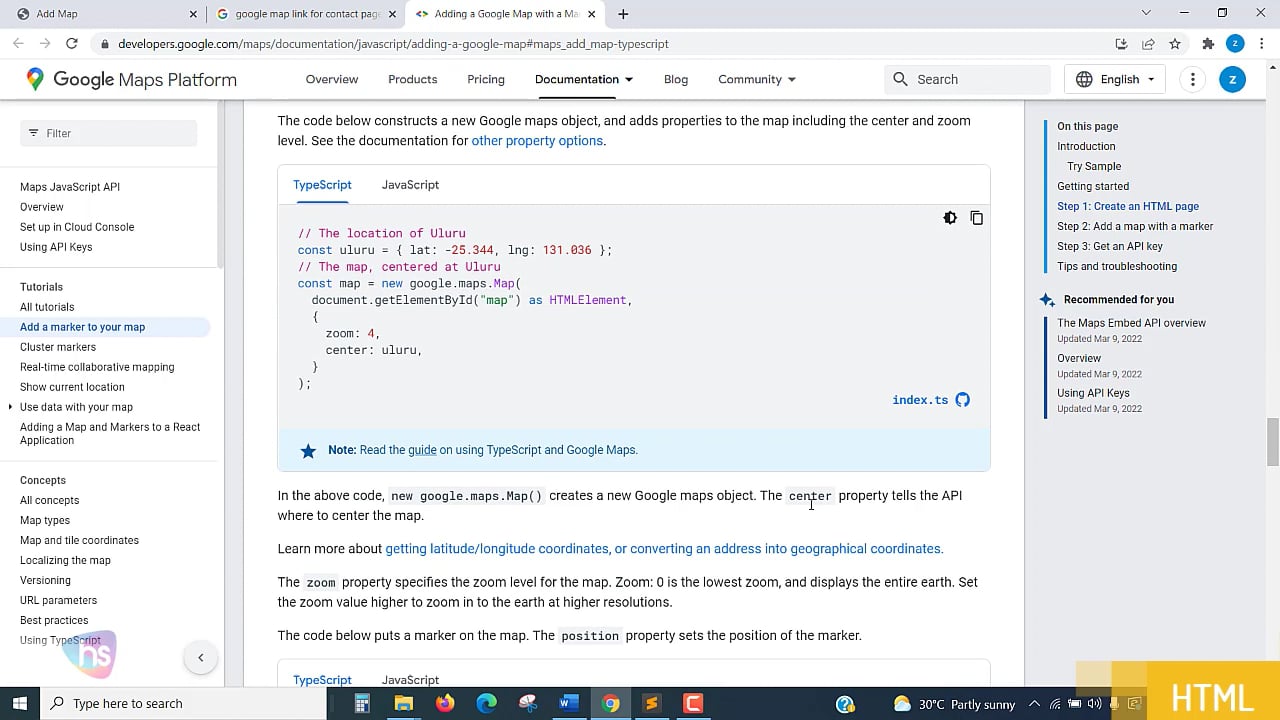Open Chrome tab search dropdown arrow
The image size is (1280, 720).
point(1146,13)
